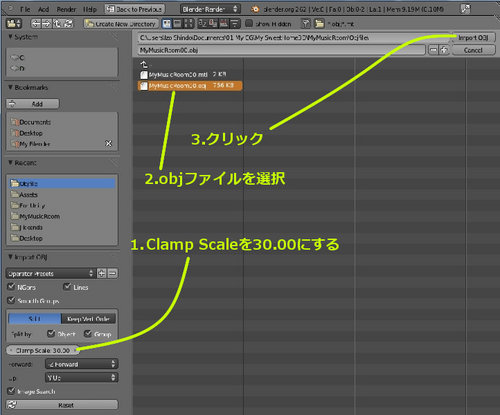Click the refresh file list icon
The height and width of the screenshot is (415, 500).
(x=68, y=24)
